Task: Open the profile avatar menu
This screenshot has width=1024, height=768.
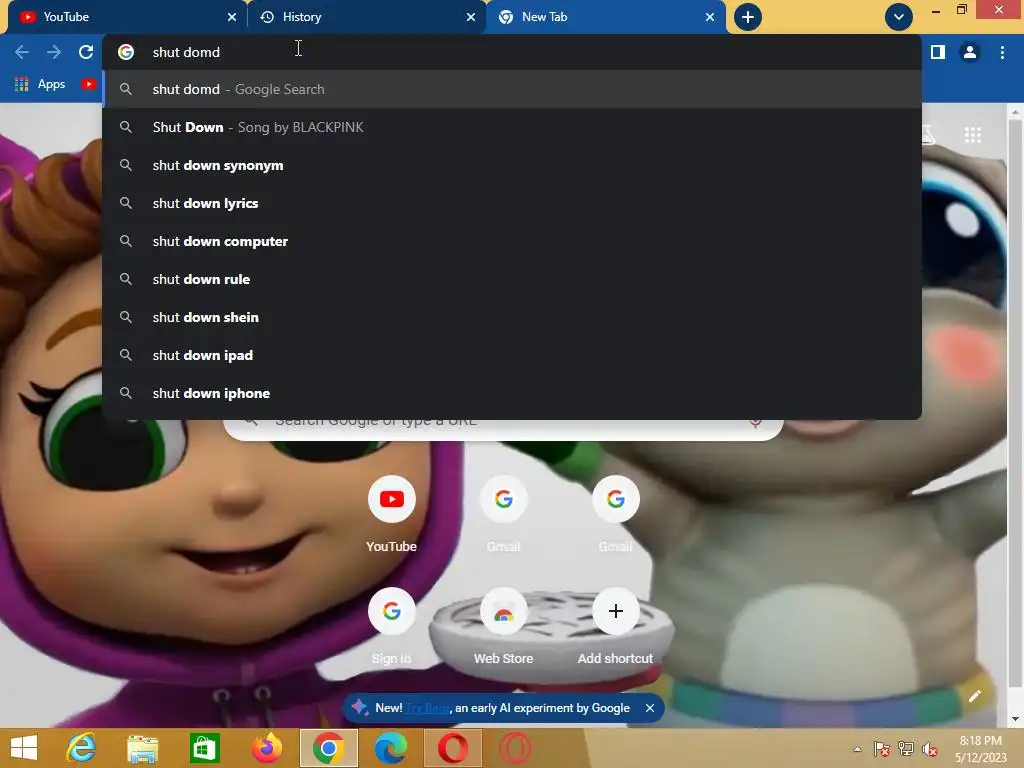Action: 970,52
